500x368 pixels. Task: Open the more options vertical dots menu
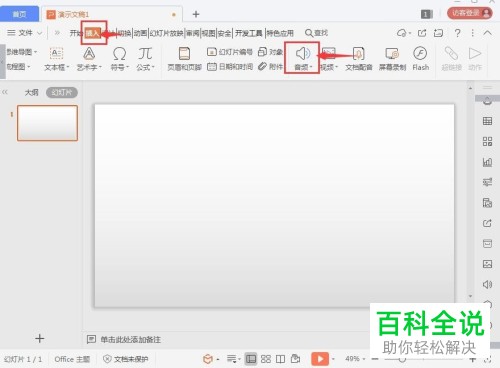pos(473,33)
